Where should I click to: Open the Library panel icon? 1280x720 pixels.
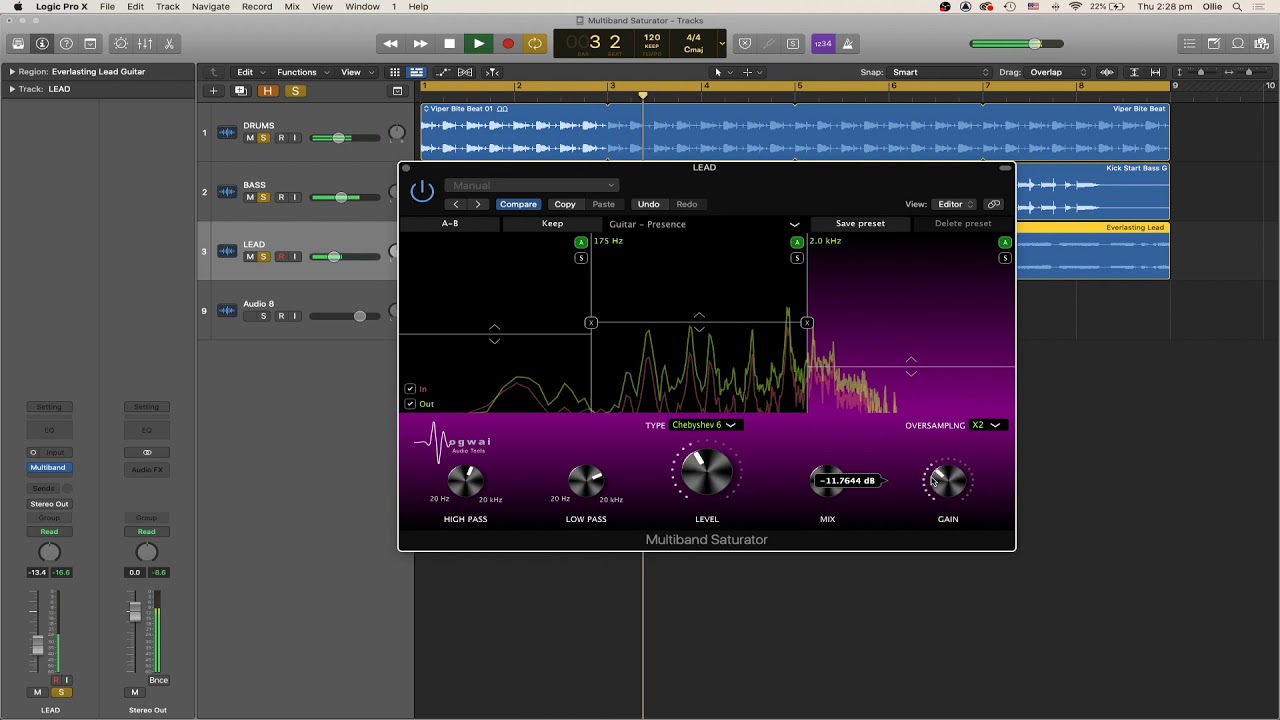tap(18, 44)
